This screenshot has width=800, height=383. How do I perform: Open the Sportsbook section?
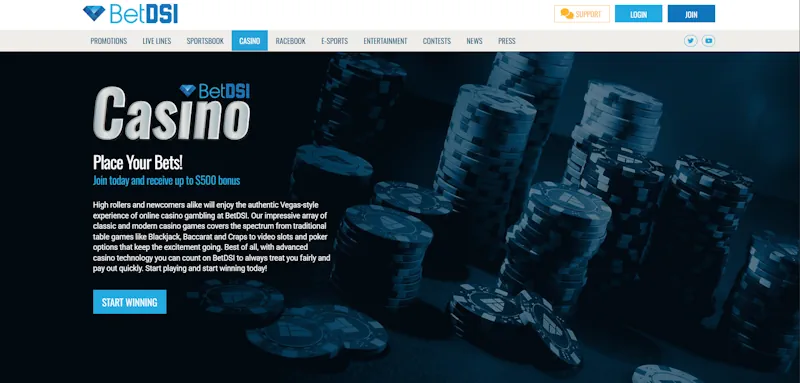pyautogui.click(x=205, y=41)
